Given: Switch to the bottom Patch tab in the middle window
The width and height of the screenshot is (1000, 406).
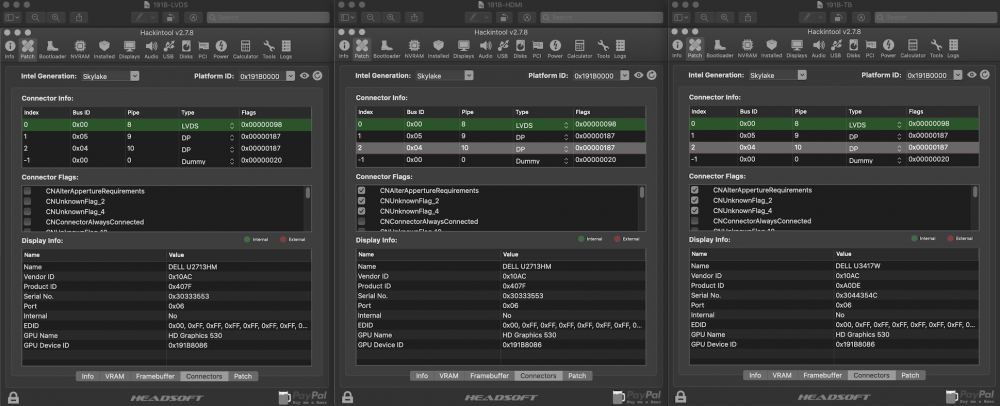Looking at the screenshot, I should coord(577,375).
